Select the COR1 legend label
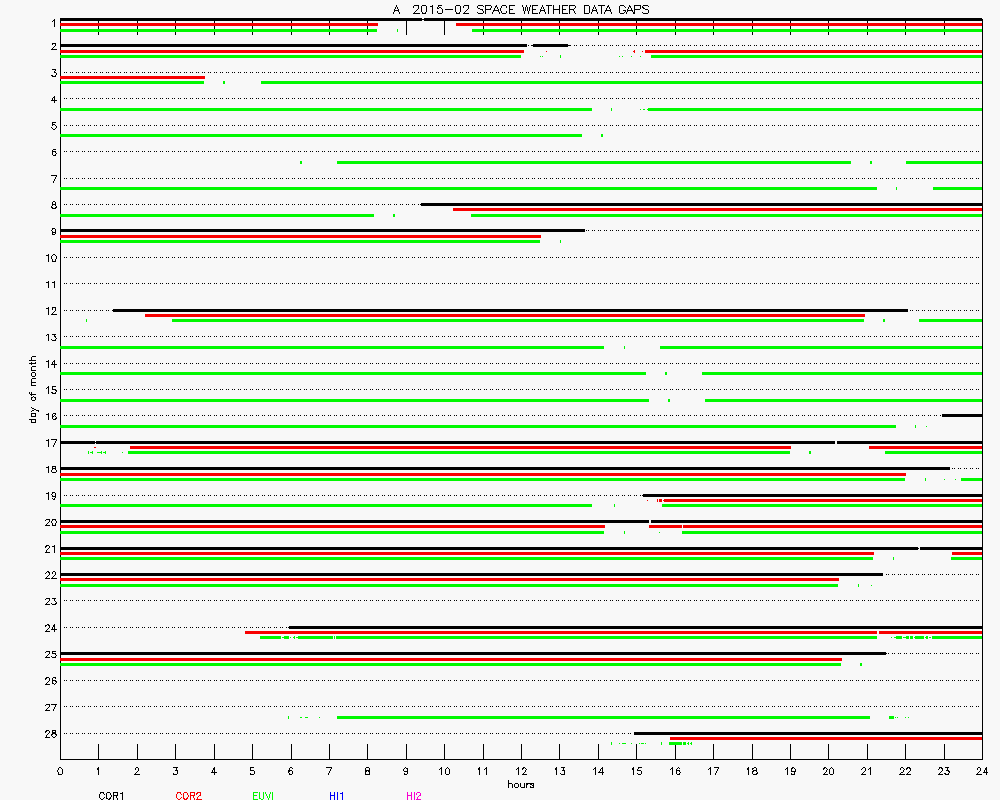Viewport: 1000px width, 800px height. pyautogui.click(x=111, y=796)
